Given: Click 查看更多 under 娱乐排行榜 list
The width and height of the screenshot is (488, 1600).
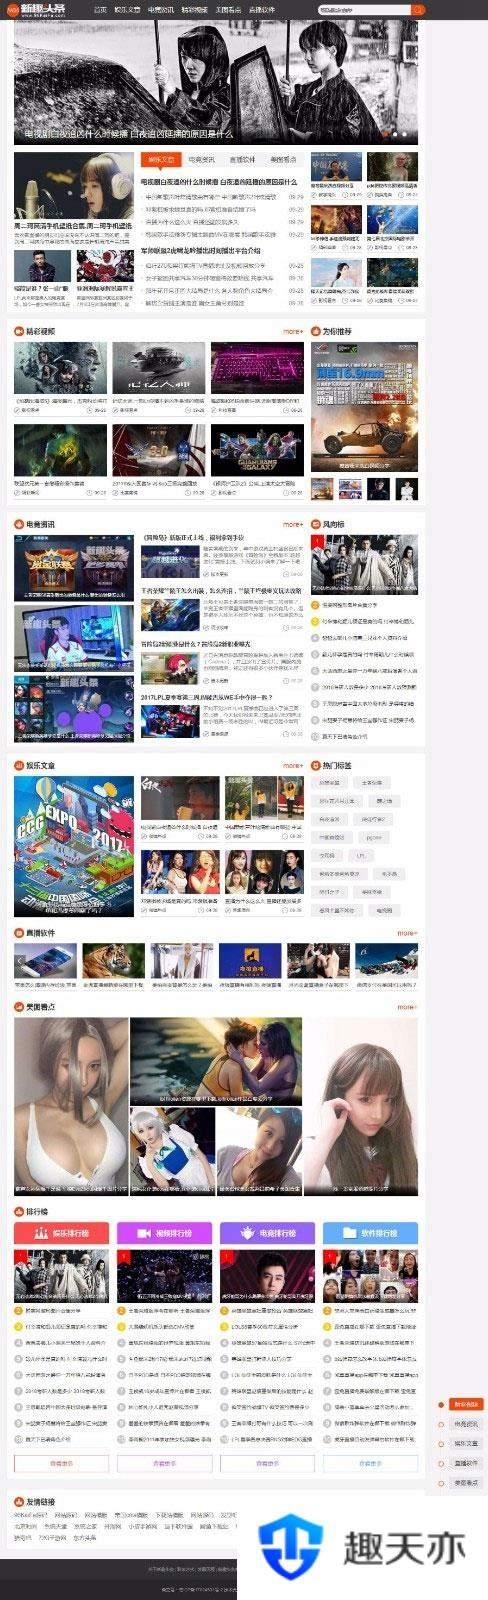Looking at the screenshot, I should coord(61,1463).
